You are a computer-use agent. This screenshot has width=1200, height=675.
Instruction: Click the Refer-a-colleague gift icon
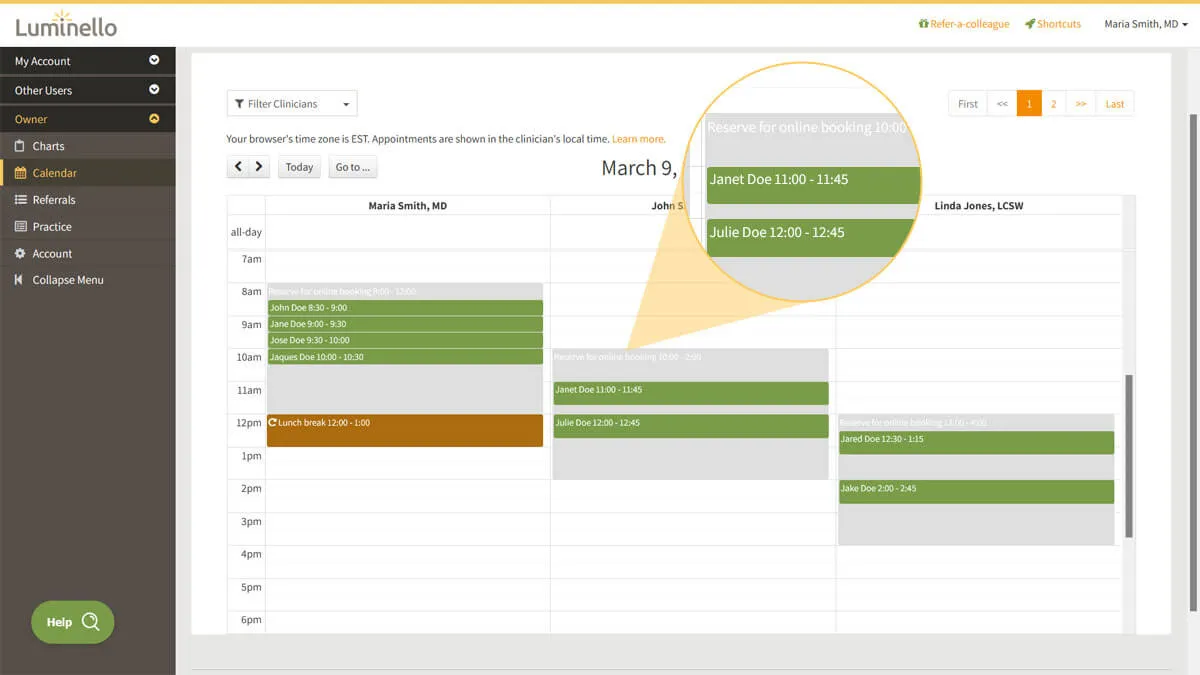(x=926, y=23)
